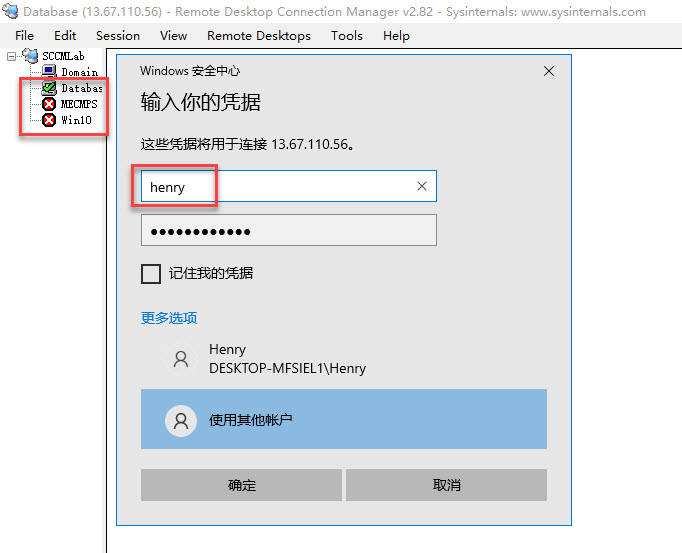The height and width of the screenshot is (553, 682).
Task: Click the app icon in the title bar
Action: (x=11, y=11)
